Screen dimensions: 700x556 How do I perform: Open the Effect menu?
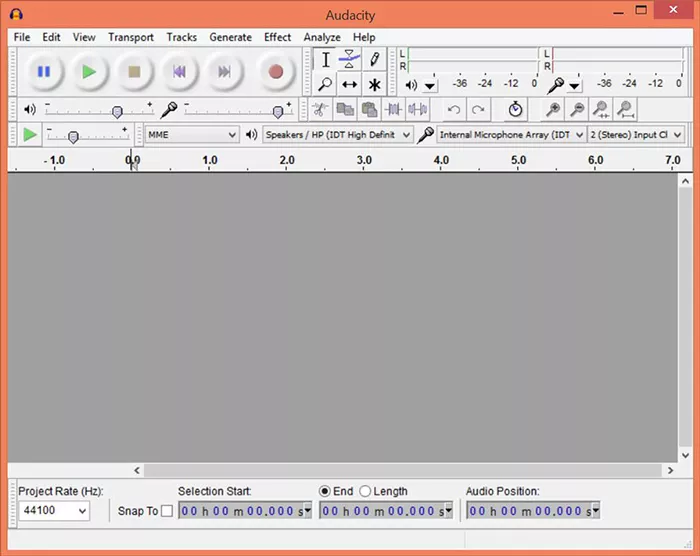[x=277, y=37]
